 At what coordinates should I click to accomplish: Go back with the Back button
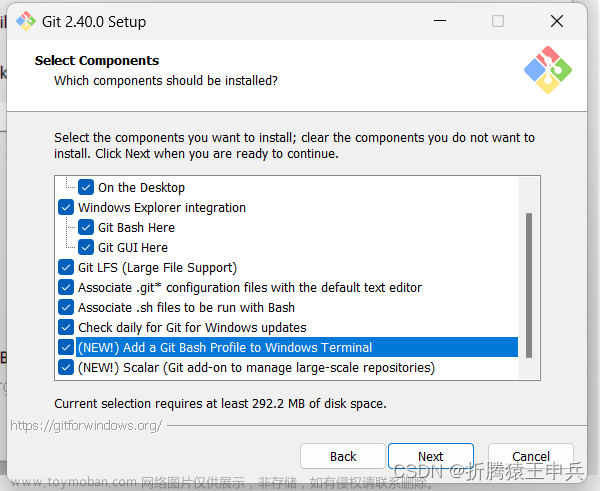tap(343, 456)
